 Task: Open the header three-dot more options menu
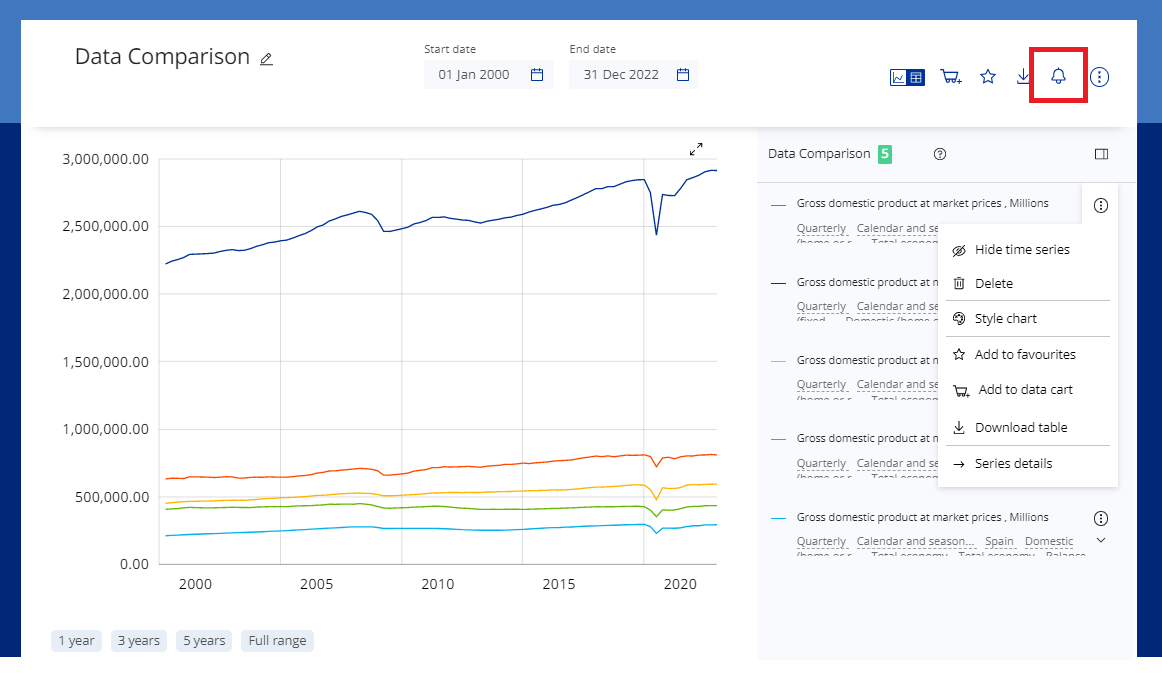1099,77
